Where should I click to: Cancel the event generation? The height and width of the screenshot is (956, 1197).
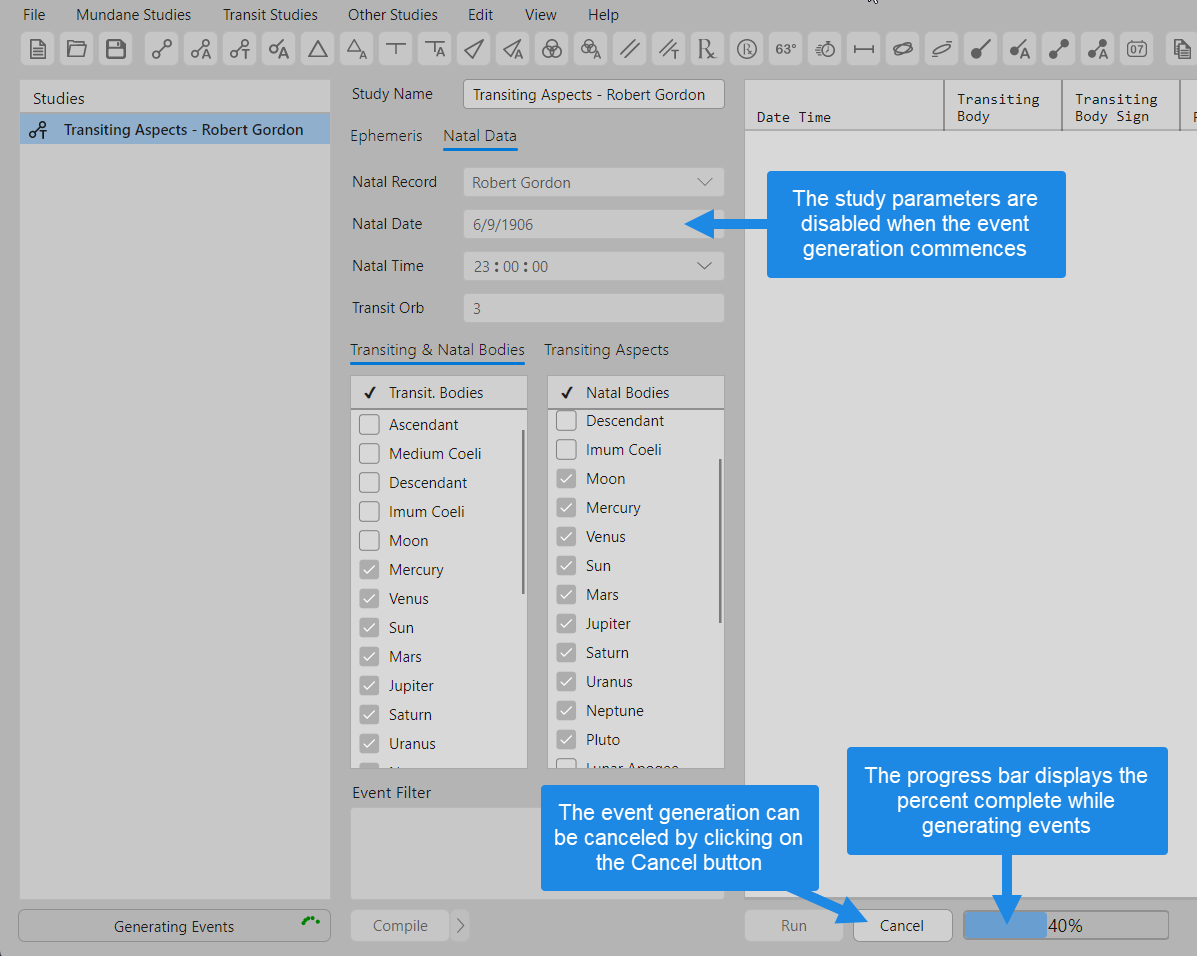(x=901, y=926)
